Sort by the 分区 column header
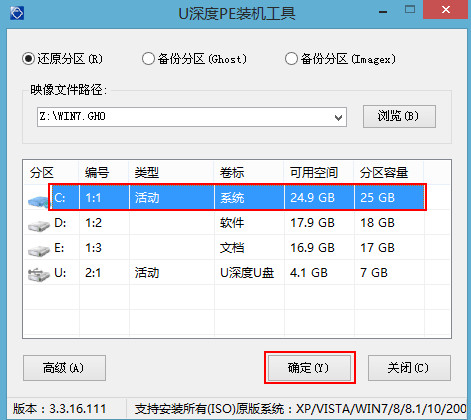Image resolution: width=471 pixels, height=420 pixels. coord(51,173)
